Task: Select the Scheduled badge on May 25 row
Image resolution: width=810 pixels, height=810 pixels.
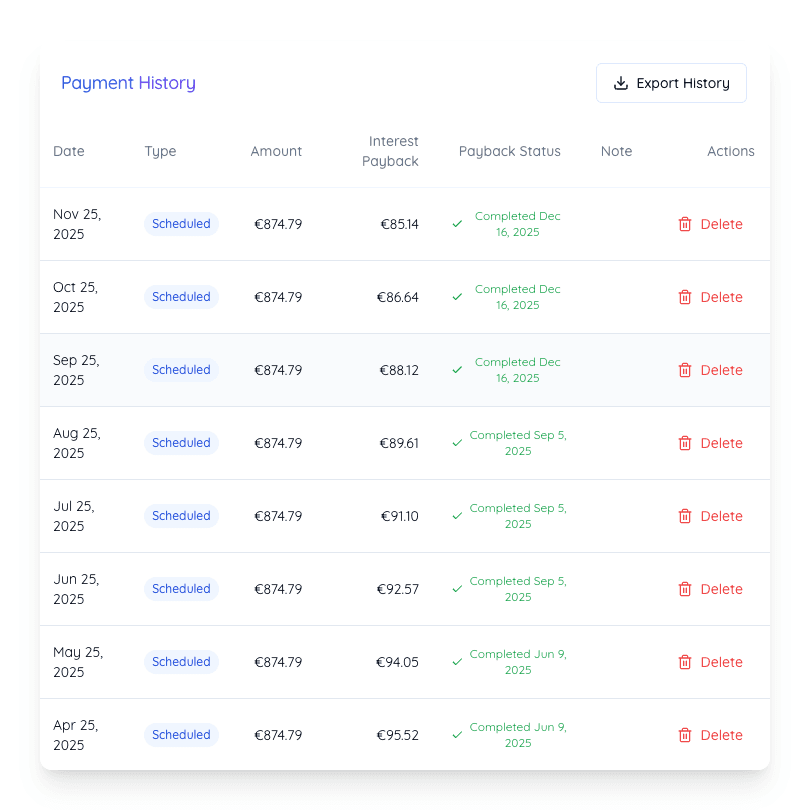Action: click(x=181, y=662)
